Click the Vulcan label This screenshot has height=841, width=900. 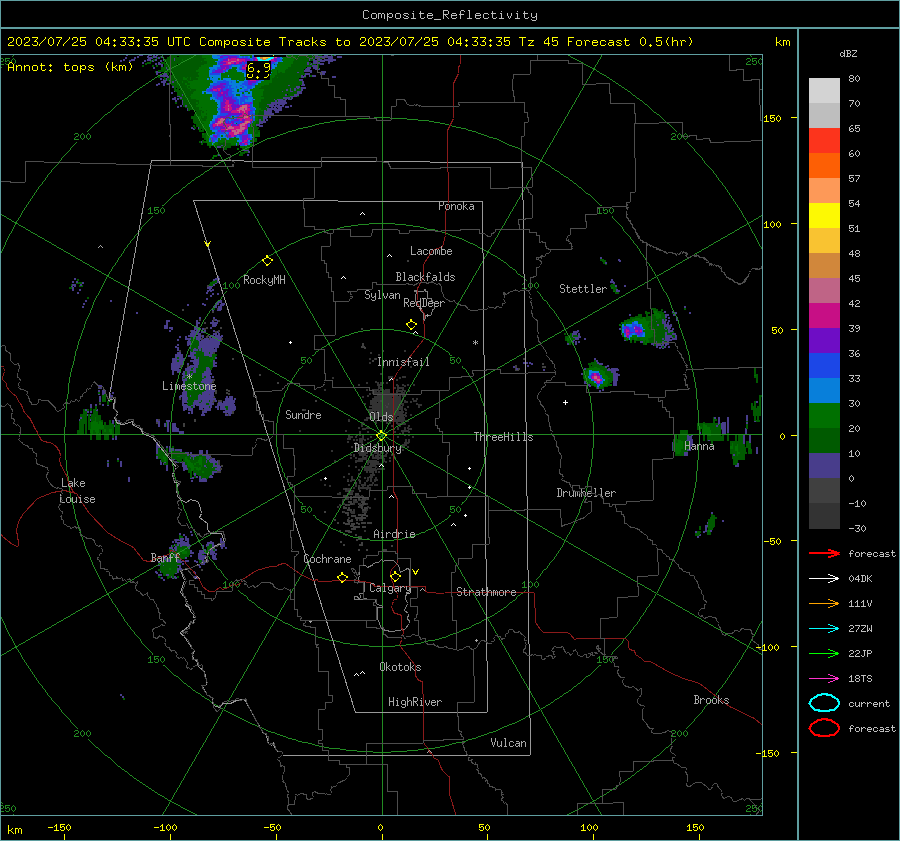click(x=509, y=743)
